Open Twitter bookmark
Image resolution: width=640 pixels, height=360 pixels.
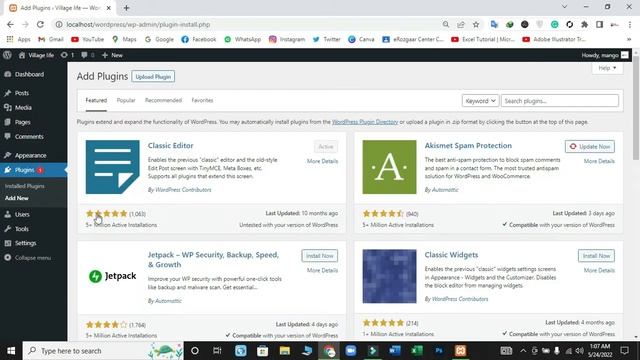(327, 40)
